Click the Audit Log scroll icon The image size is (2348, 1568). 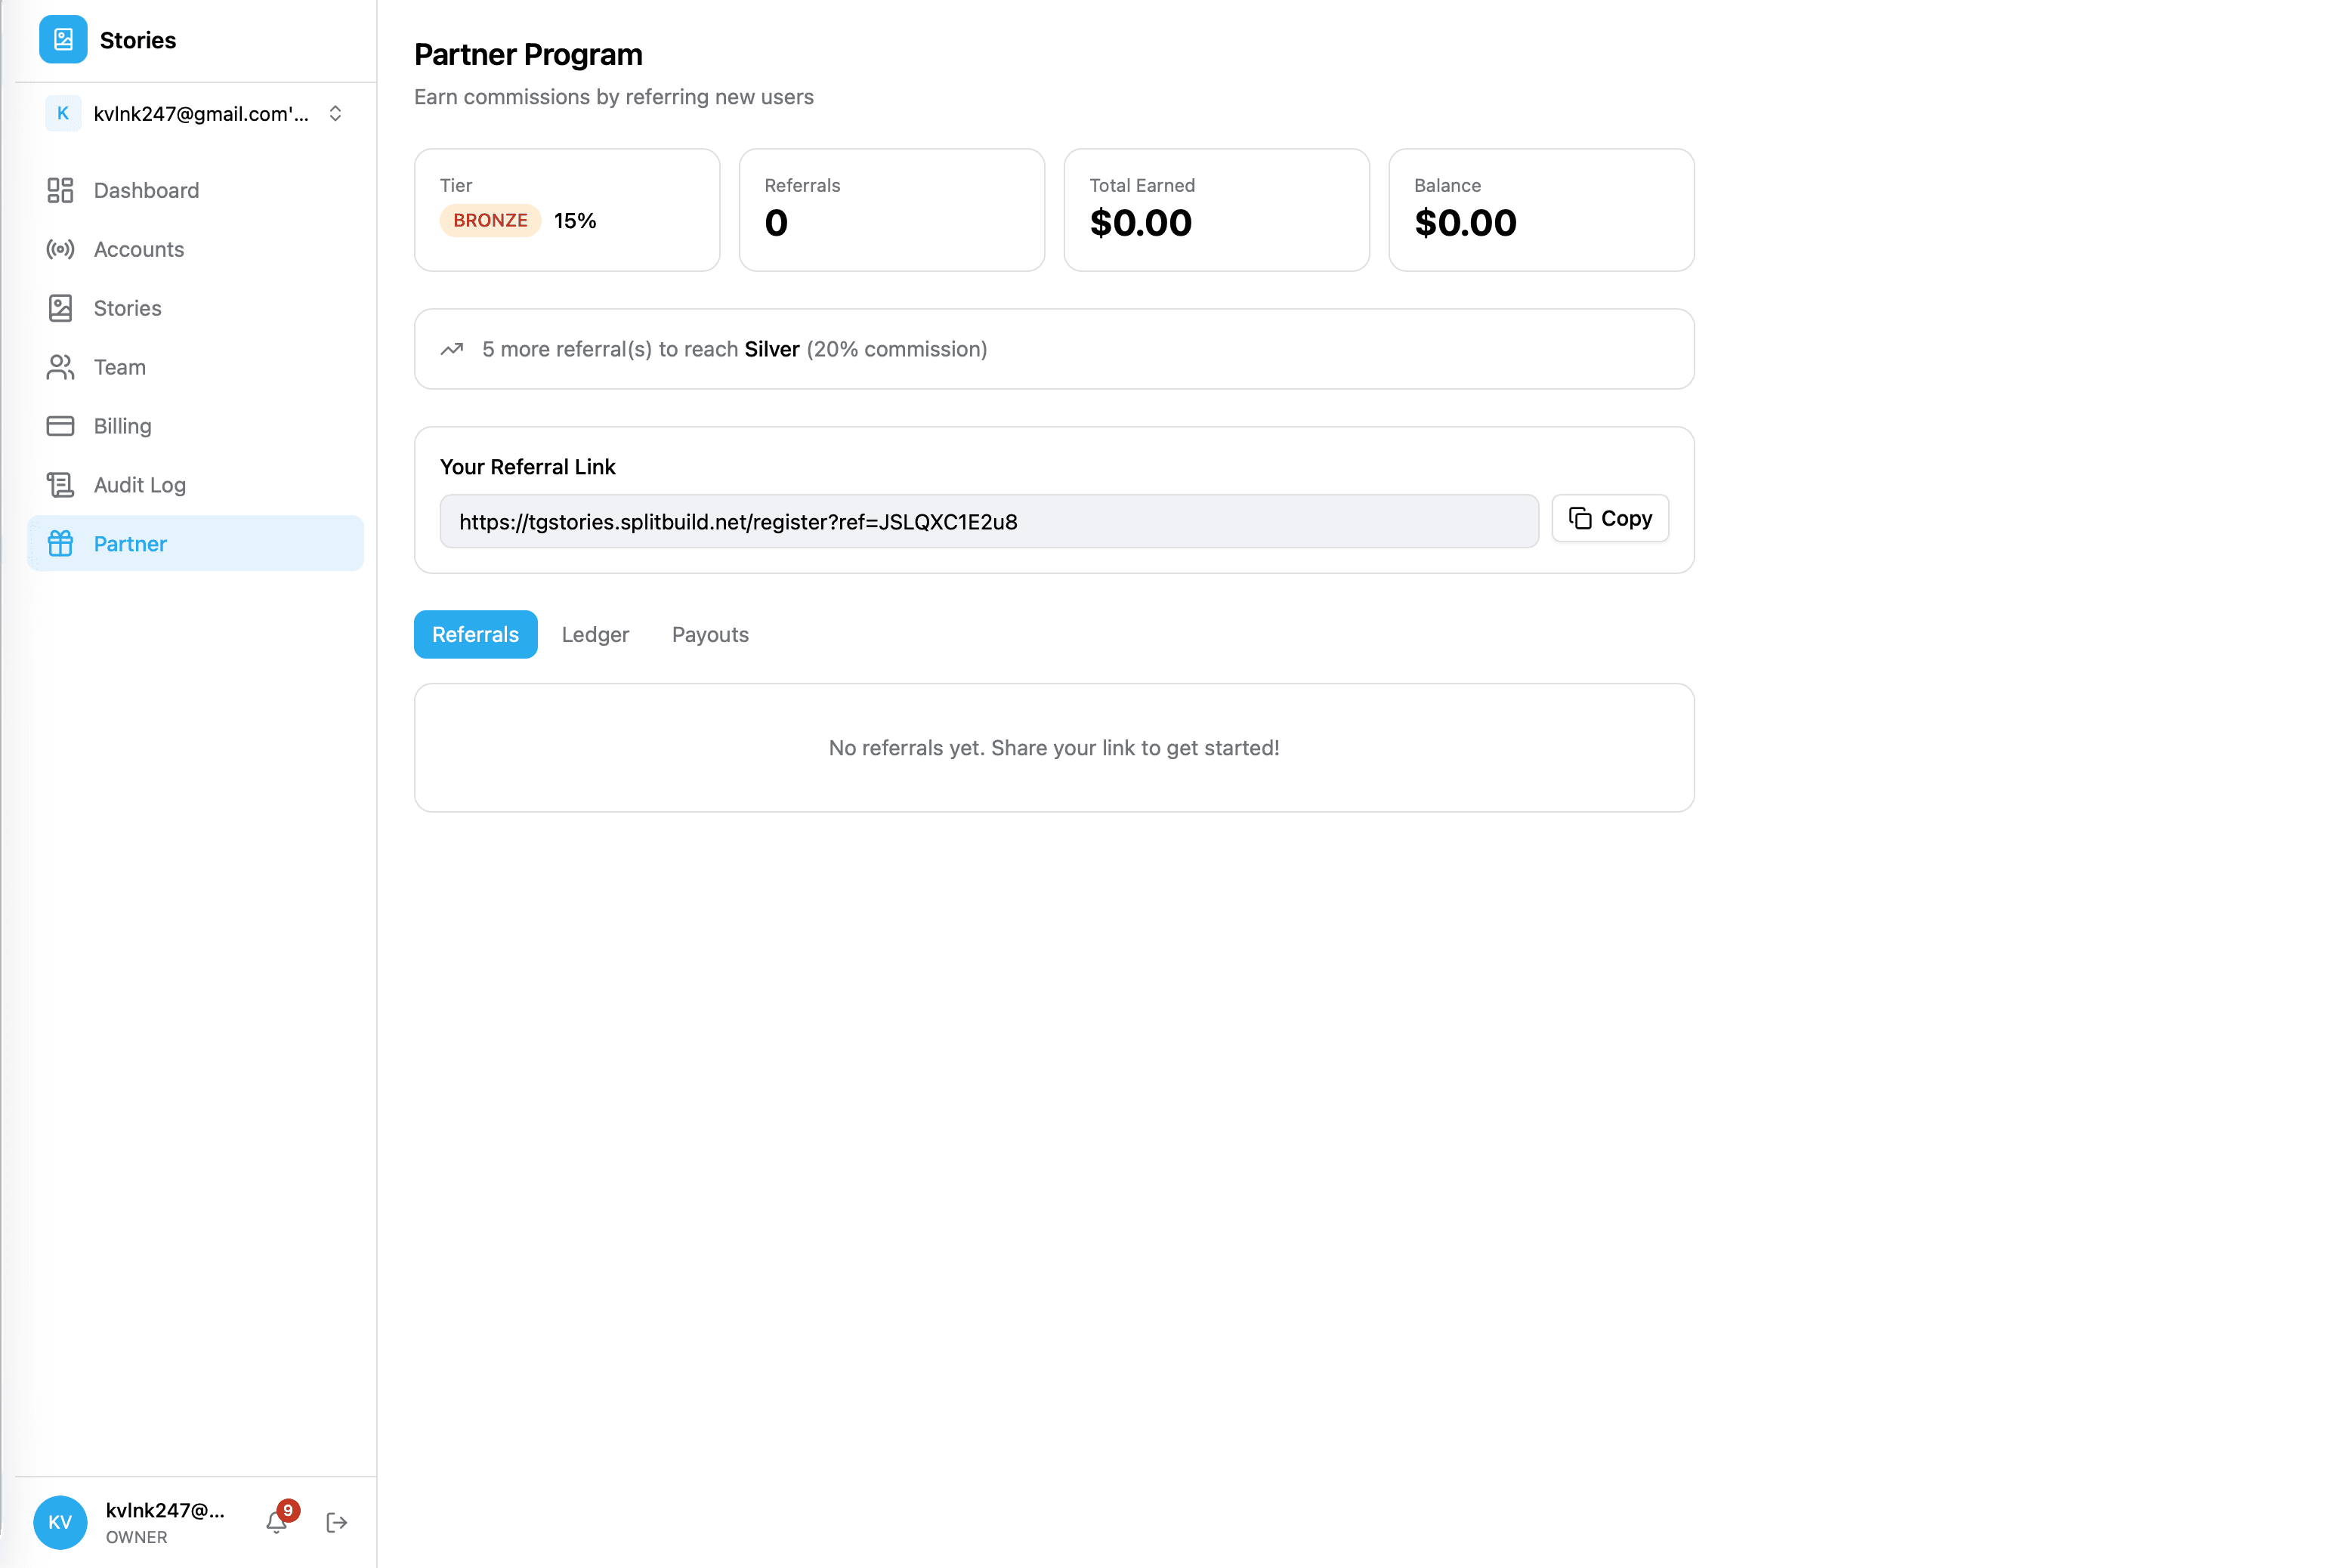coord(60,485)
